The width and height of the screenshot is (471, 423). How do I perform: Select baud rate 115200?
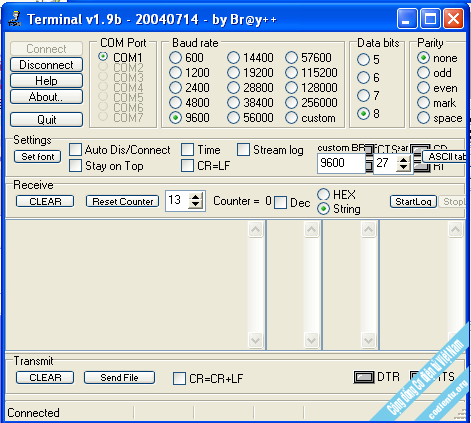click(291, 72)
